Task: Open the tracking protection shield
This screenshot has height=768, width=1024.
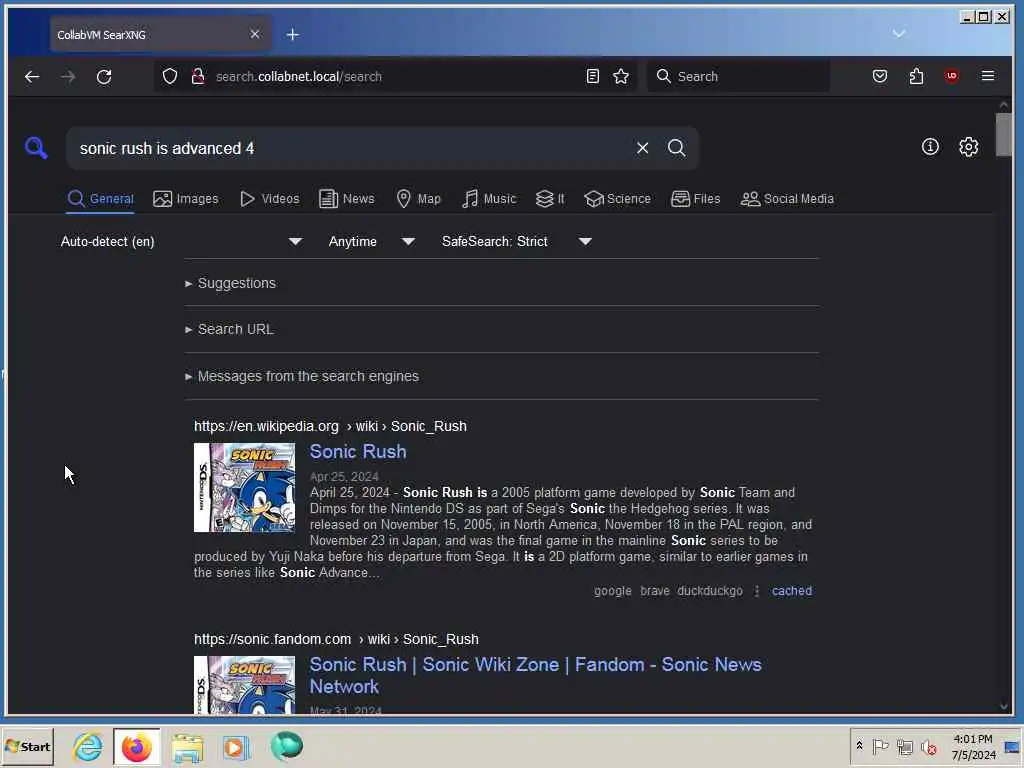Action: (x=170, y=76)
